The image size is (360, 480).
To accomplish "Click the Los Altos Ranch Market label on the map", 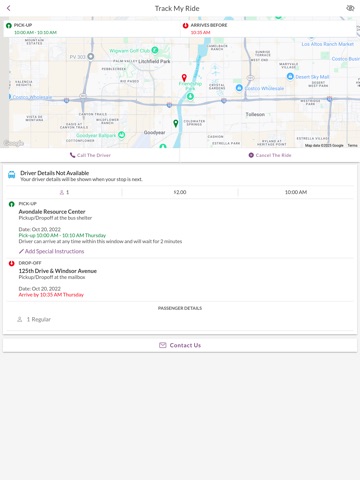I will (328, 44).
